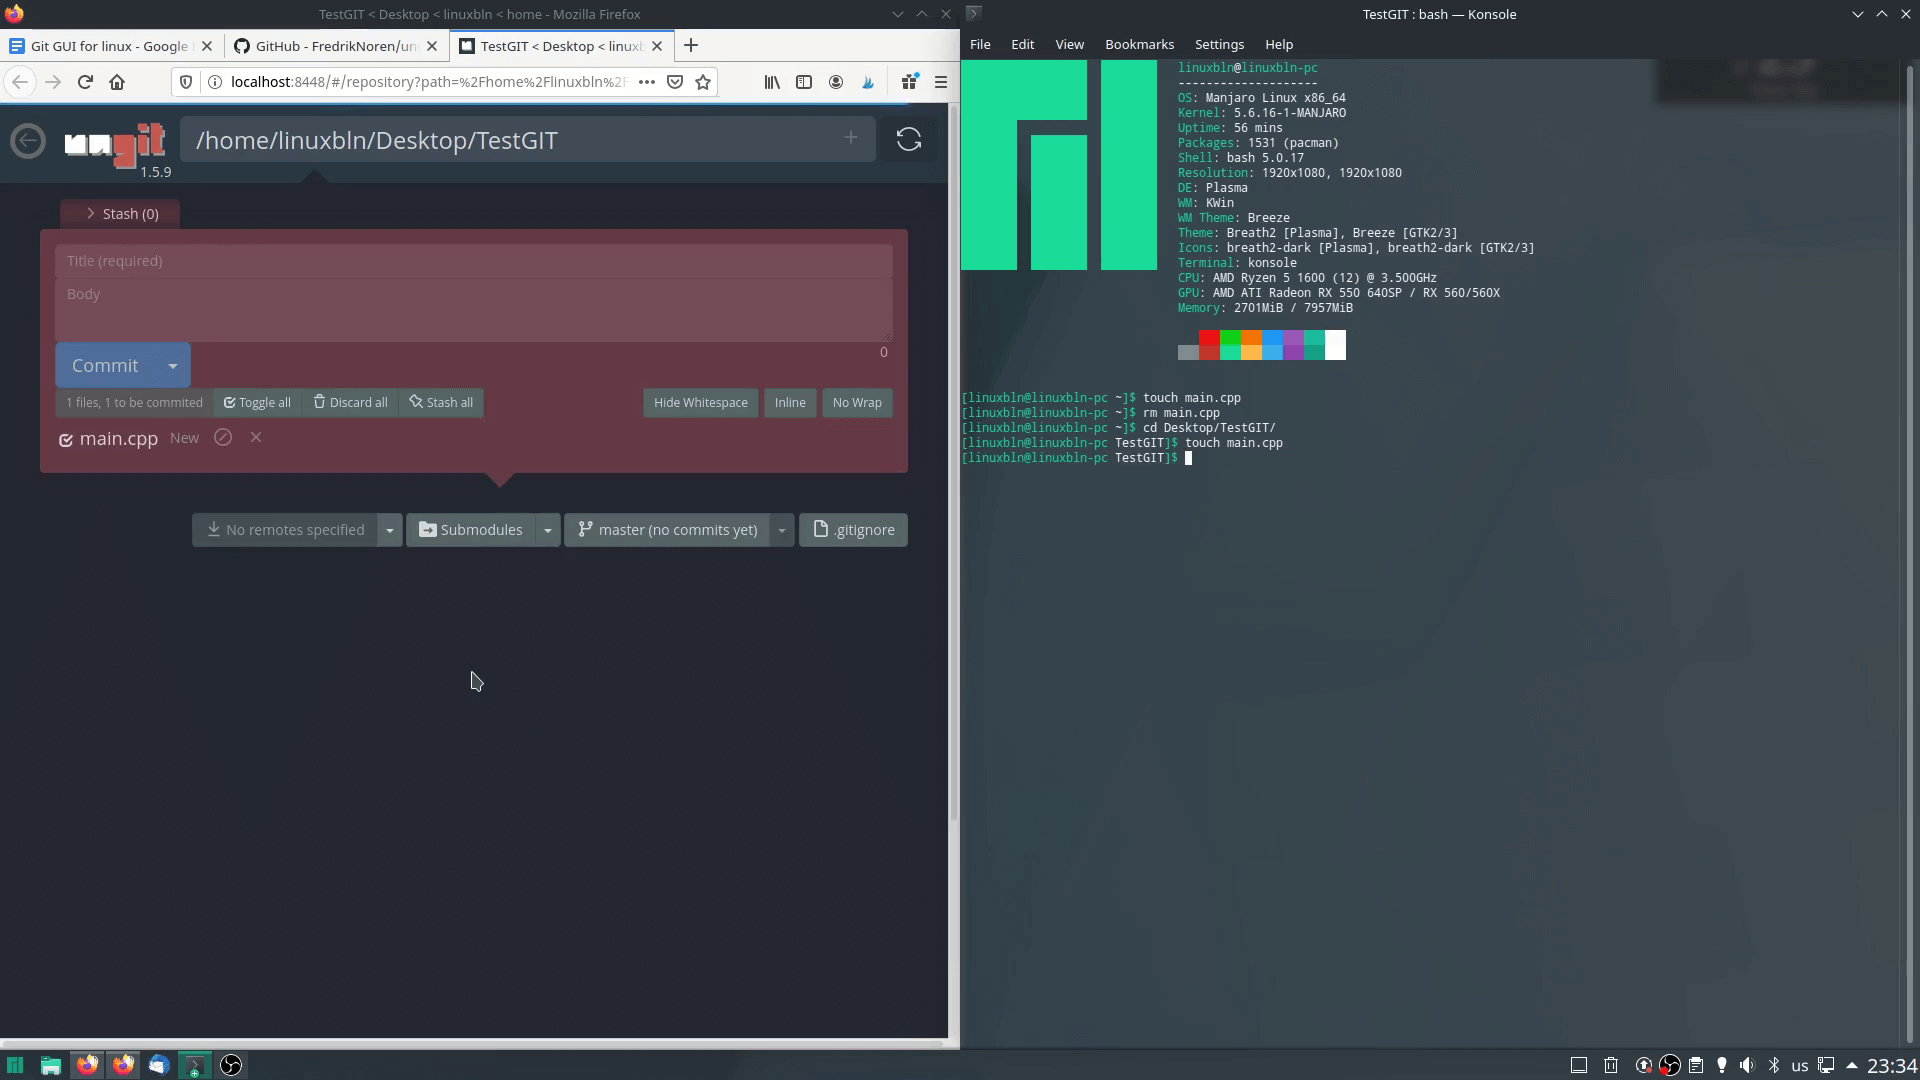The image size is (1920, 1080).
Task: Click the Commit button
Action: 105,365
